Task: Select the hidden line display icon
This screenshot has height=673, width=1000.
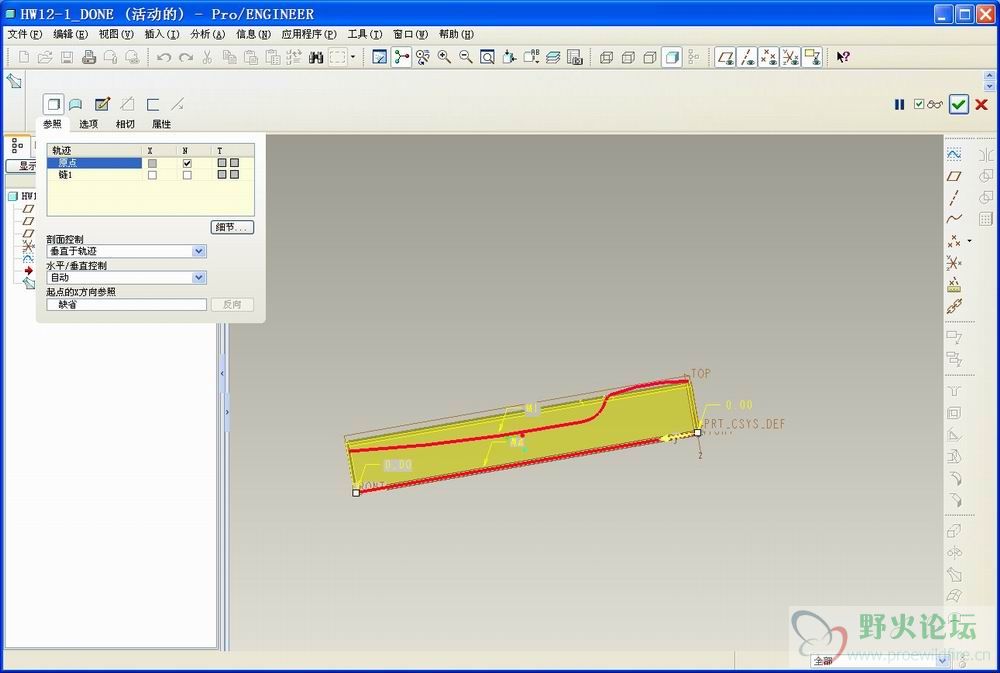Action: pos(628,57)
